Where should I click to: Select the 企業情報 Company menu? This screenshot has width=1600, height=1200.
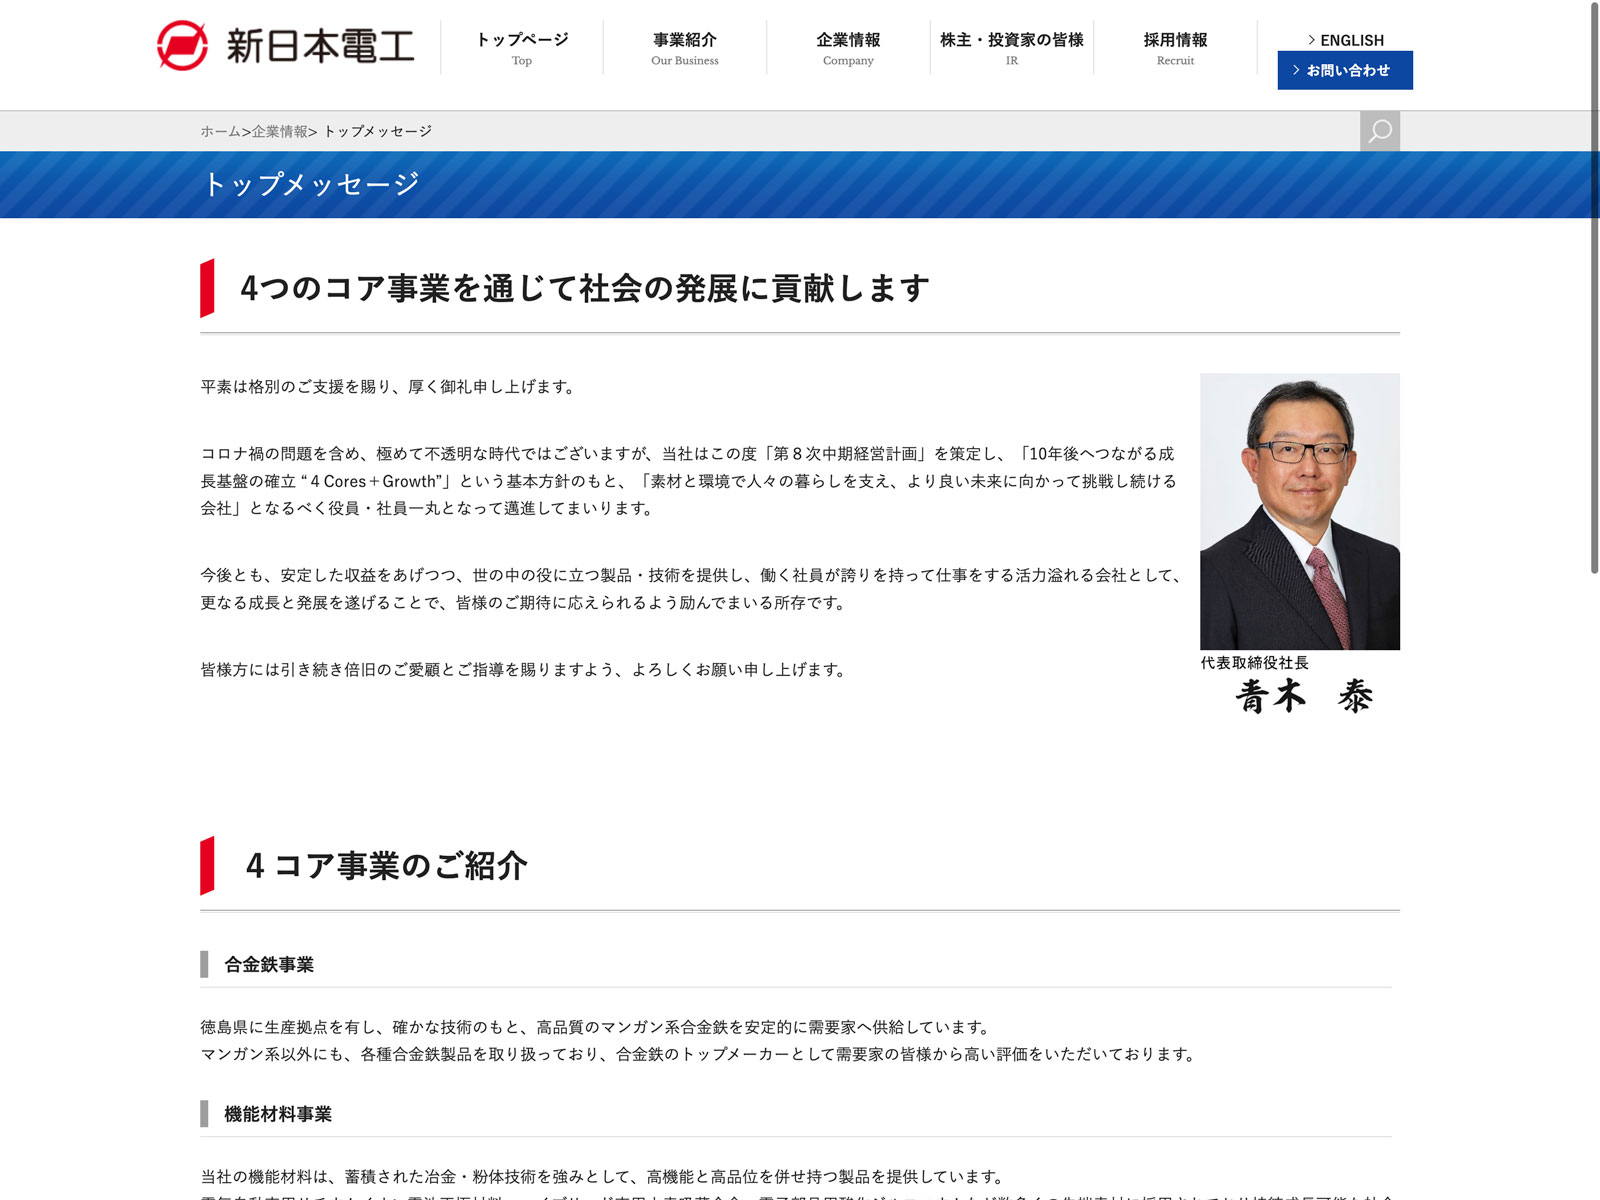(848, 47)
